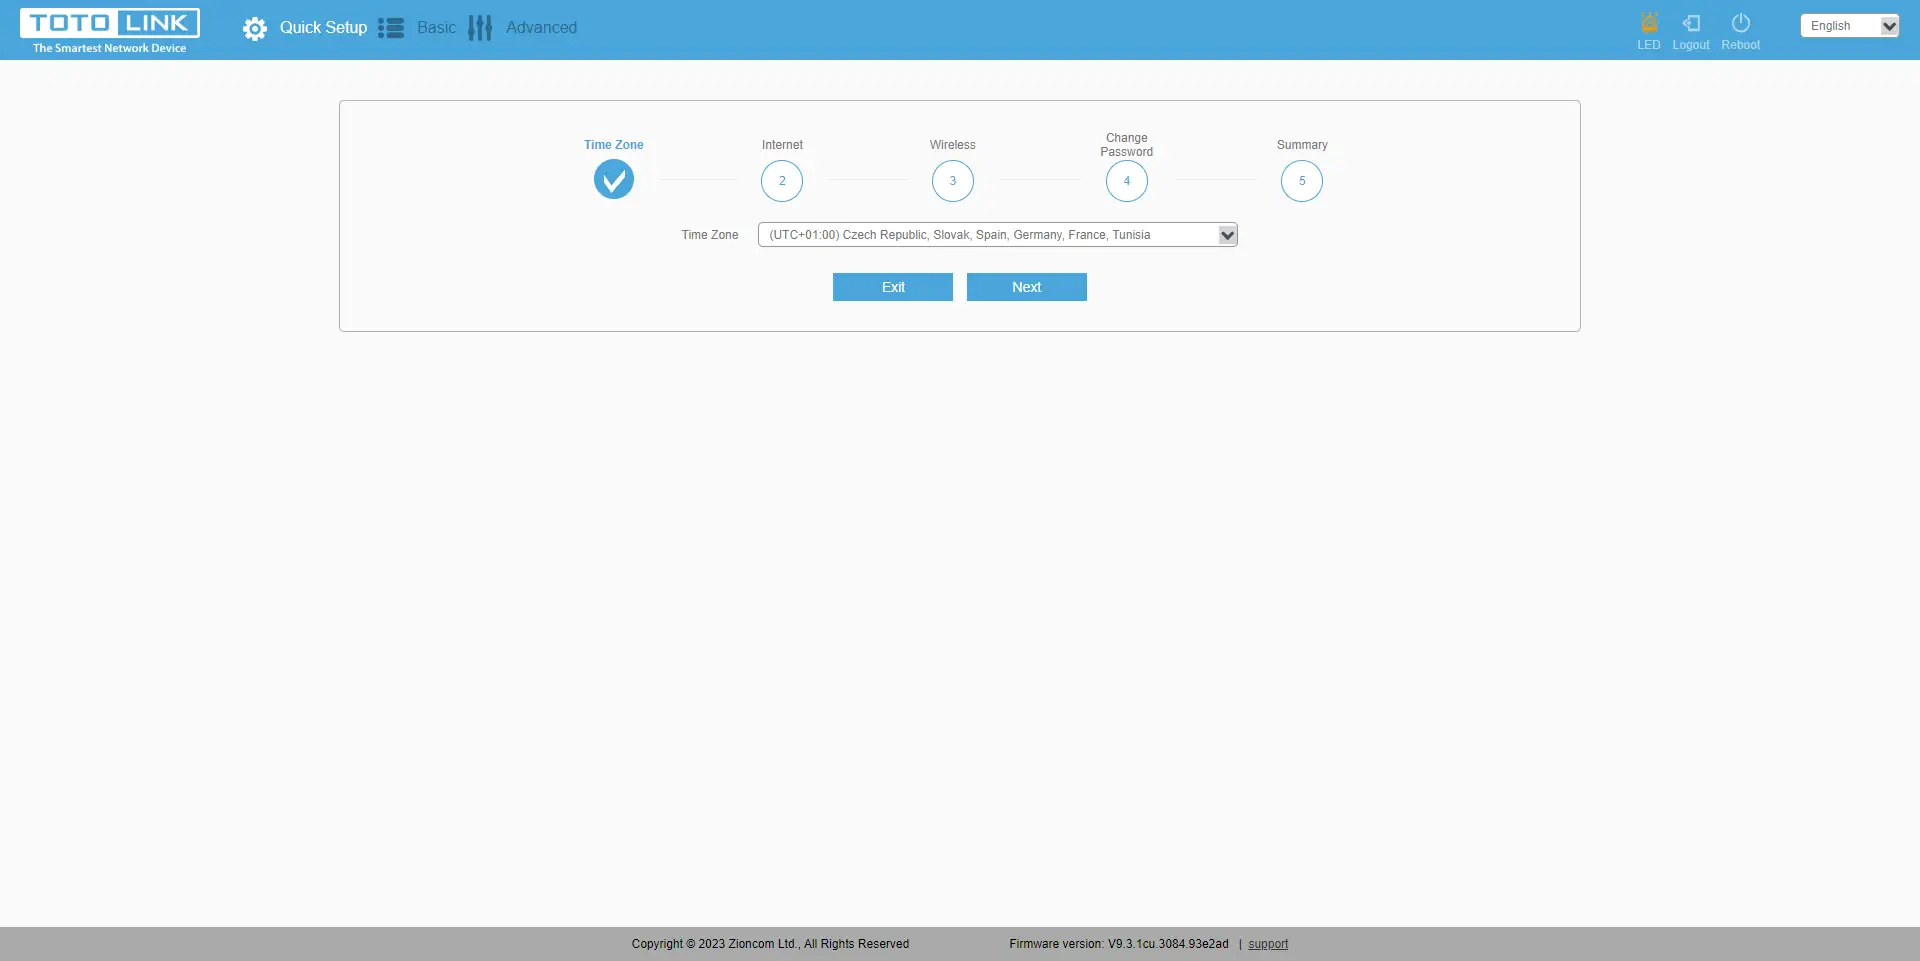
Task: Open the support link in footer
Action: pos(1268,944)
